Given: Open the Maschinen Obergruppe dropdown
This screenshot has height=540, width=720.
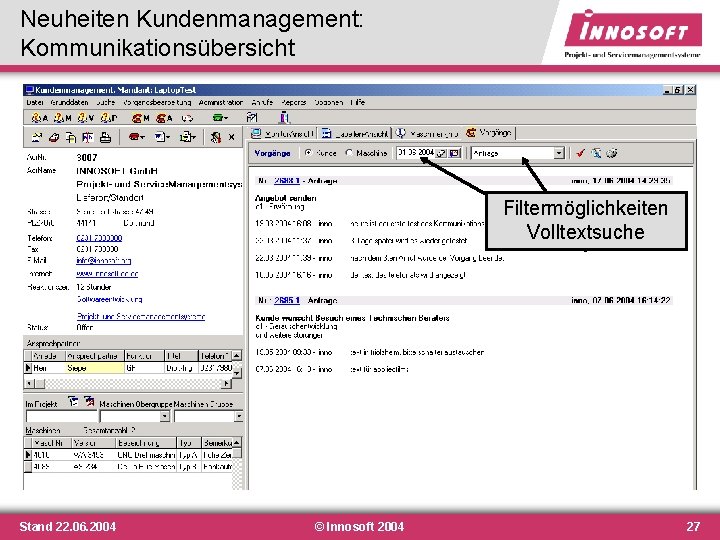Looking at the screenshot, I should pos(165,416).
